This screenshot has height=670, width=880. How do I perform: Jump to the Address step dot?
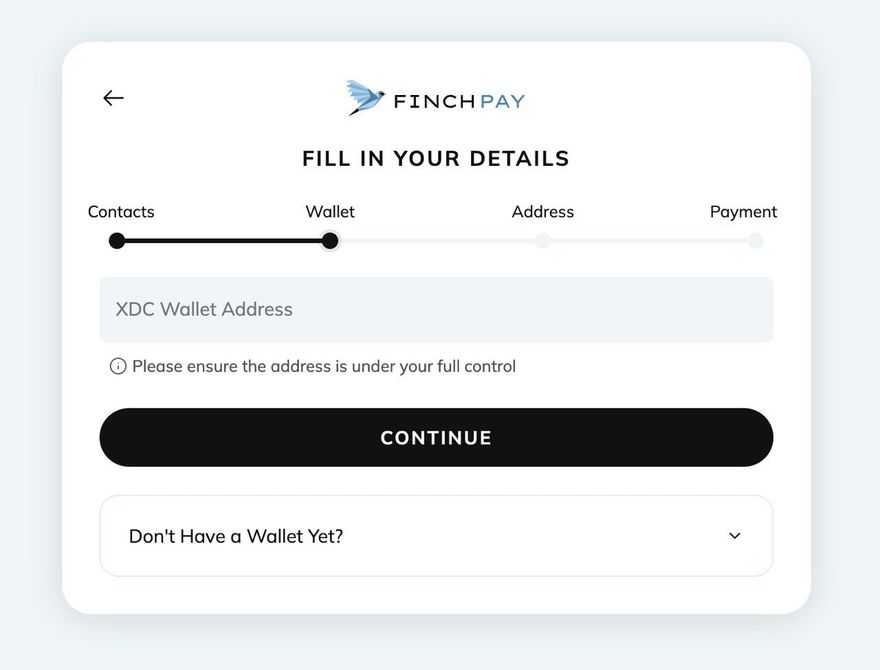pyautogui.click(x=543, y=241)
